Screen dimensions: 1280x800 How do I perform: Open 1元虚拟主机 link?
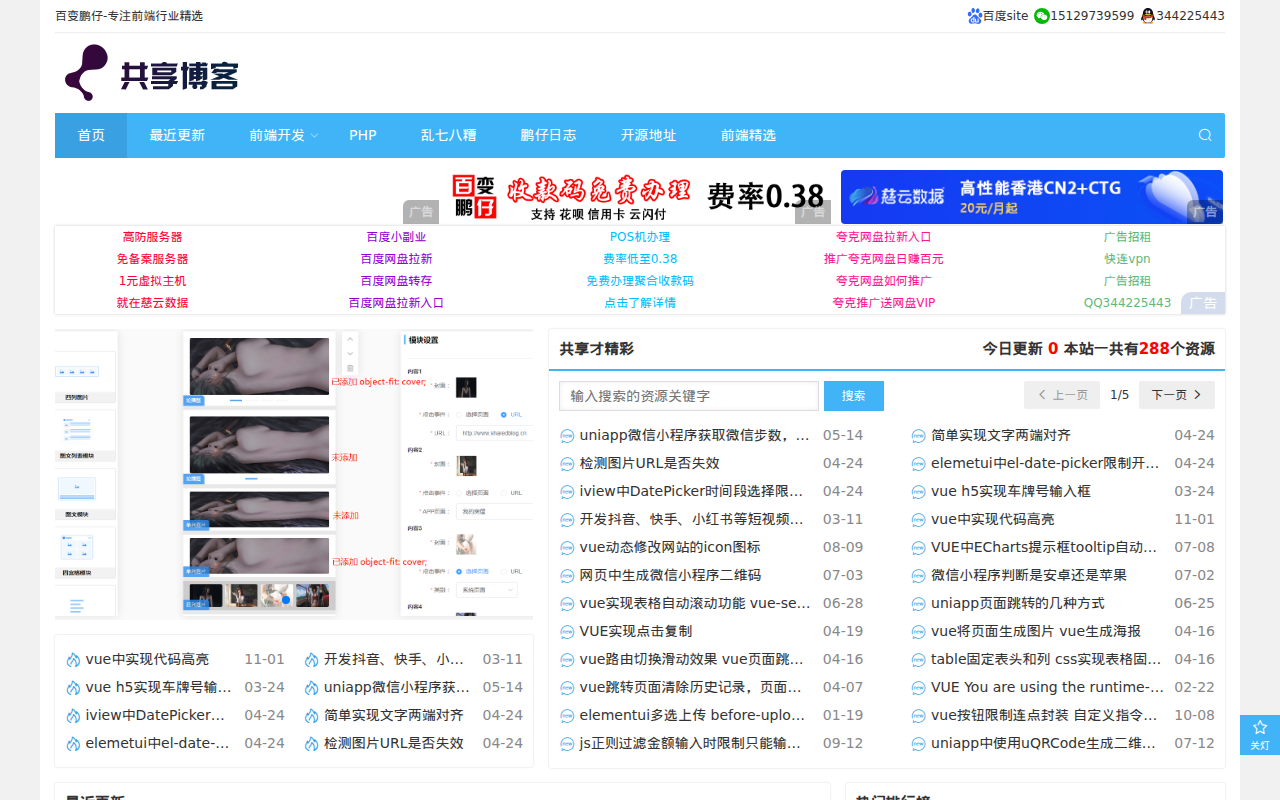click(152, 281)
